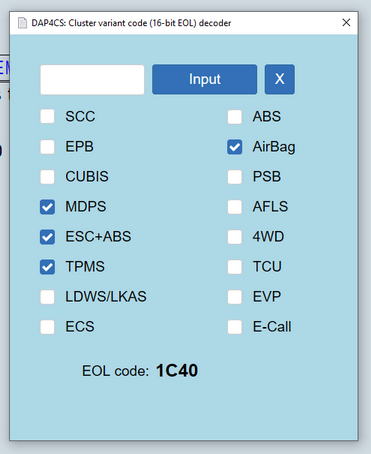Check the CUBIS option

(x=47, y=177)
